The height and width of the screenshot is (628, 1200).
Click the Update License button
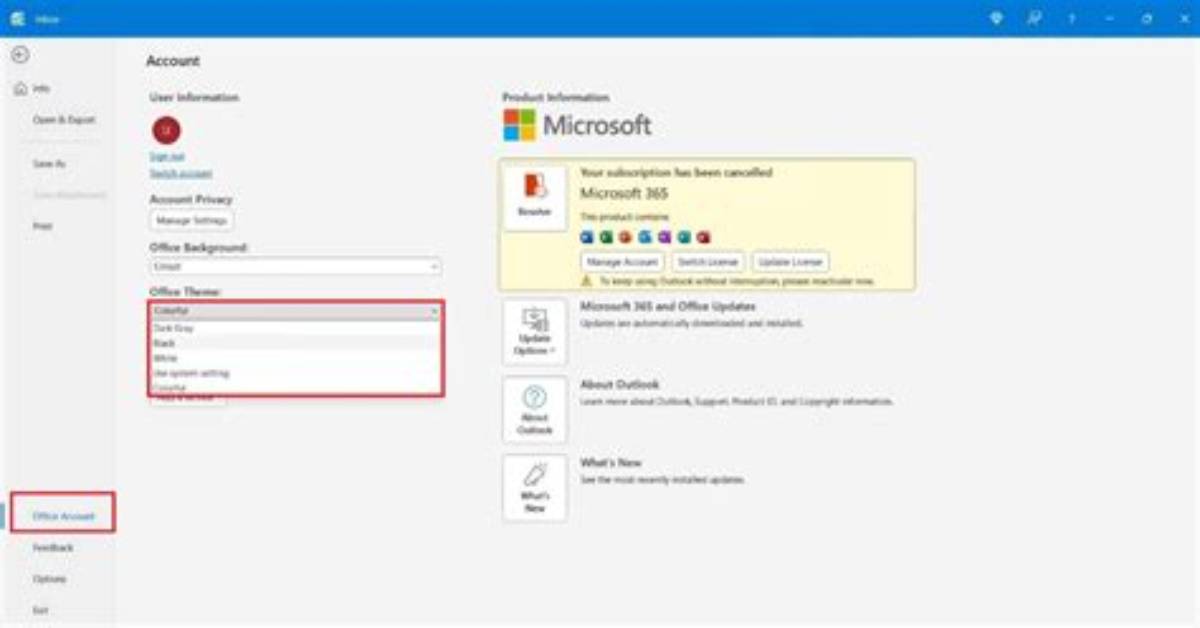click(x=790, y=262)
